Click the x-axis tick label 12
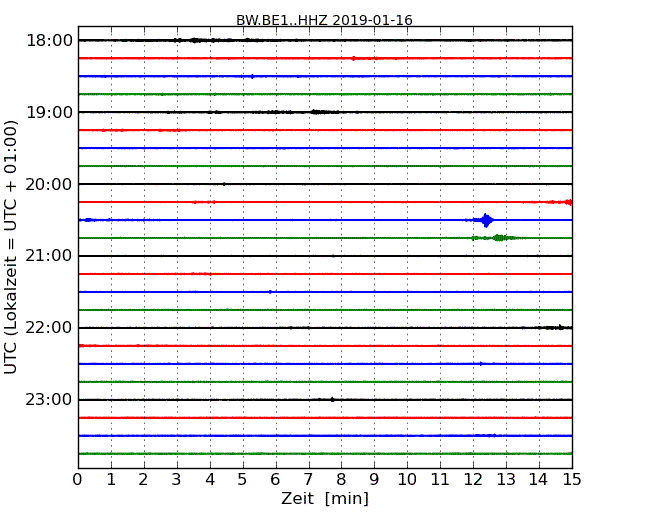Screen dimensions: 650x520 point(473,480)
